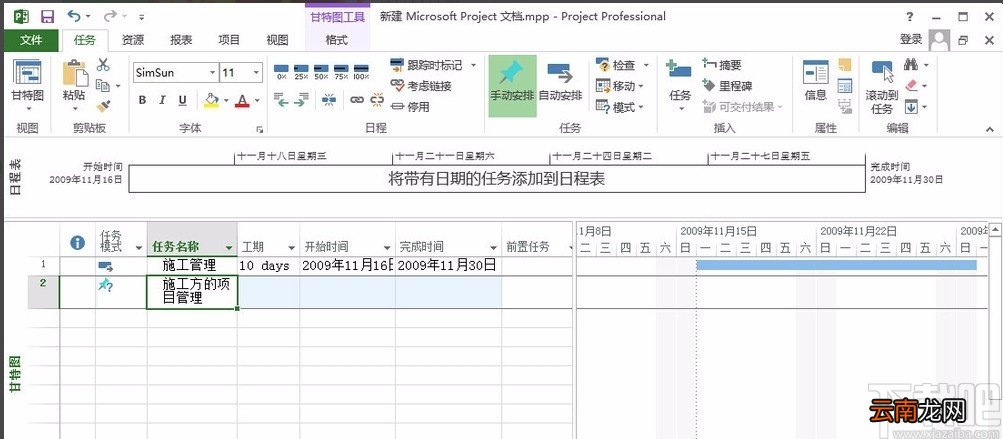
Task: Mark task 100% complete
Action: (361, 71)
